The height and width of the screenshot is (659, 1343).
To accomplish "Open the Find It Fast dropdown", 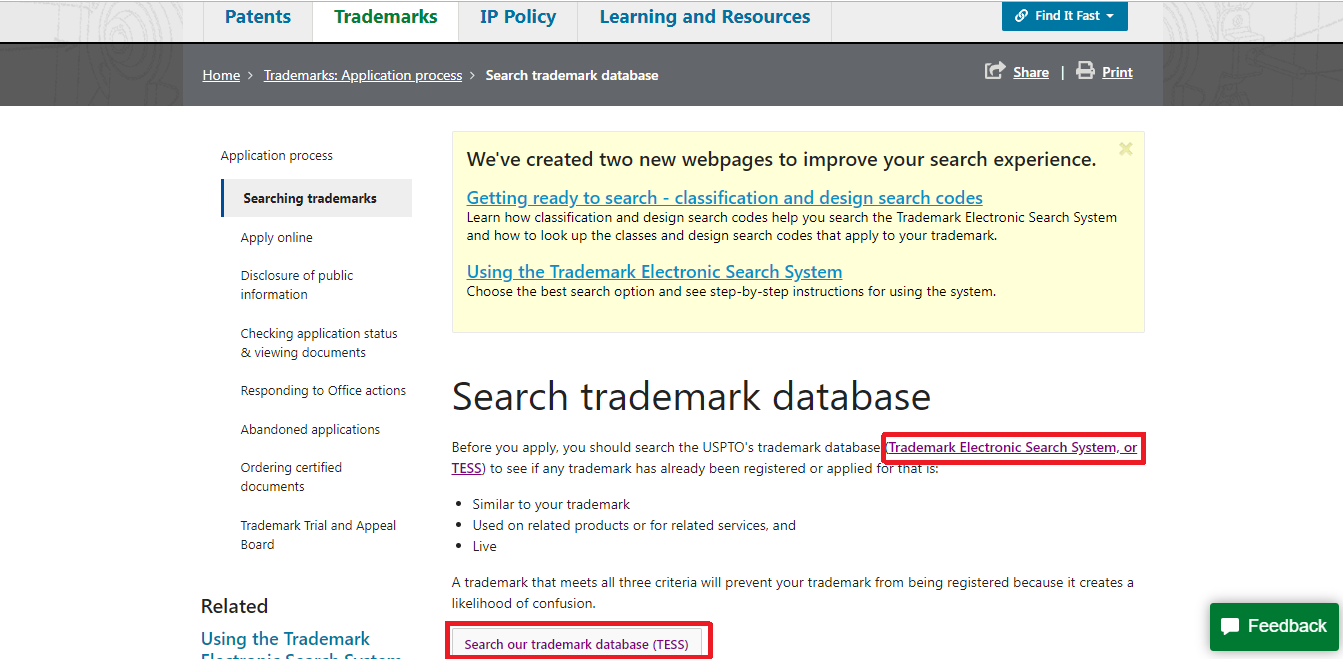I will 1064,16.
